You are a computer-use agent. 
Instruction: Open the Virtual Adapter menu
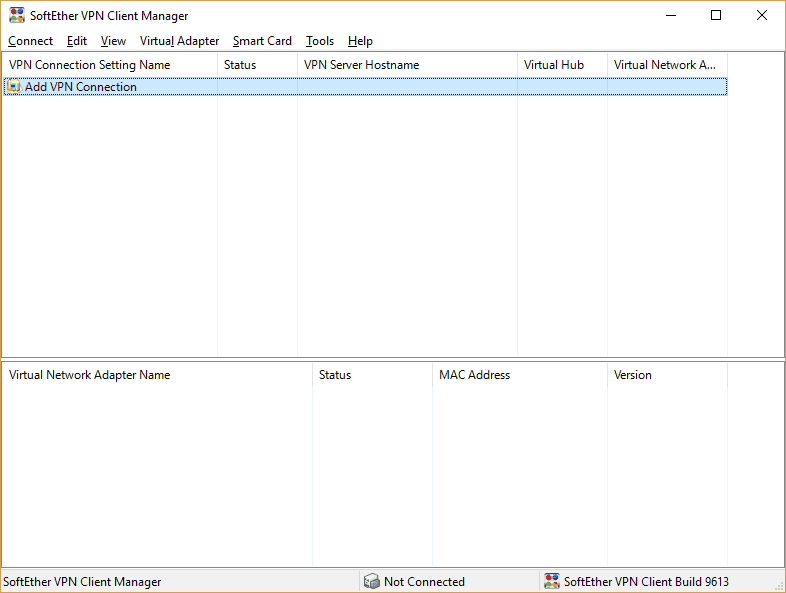[x=179, y=41]
